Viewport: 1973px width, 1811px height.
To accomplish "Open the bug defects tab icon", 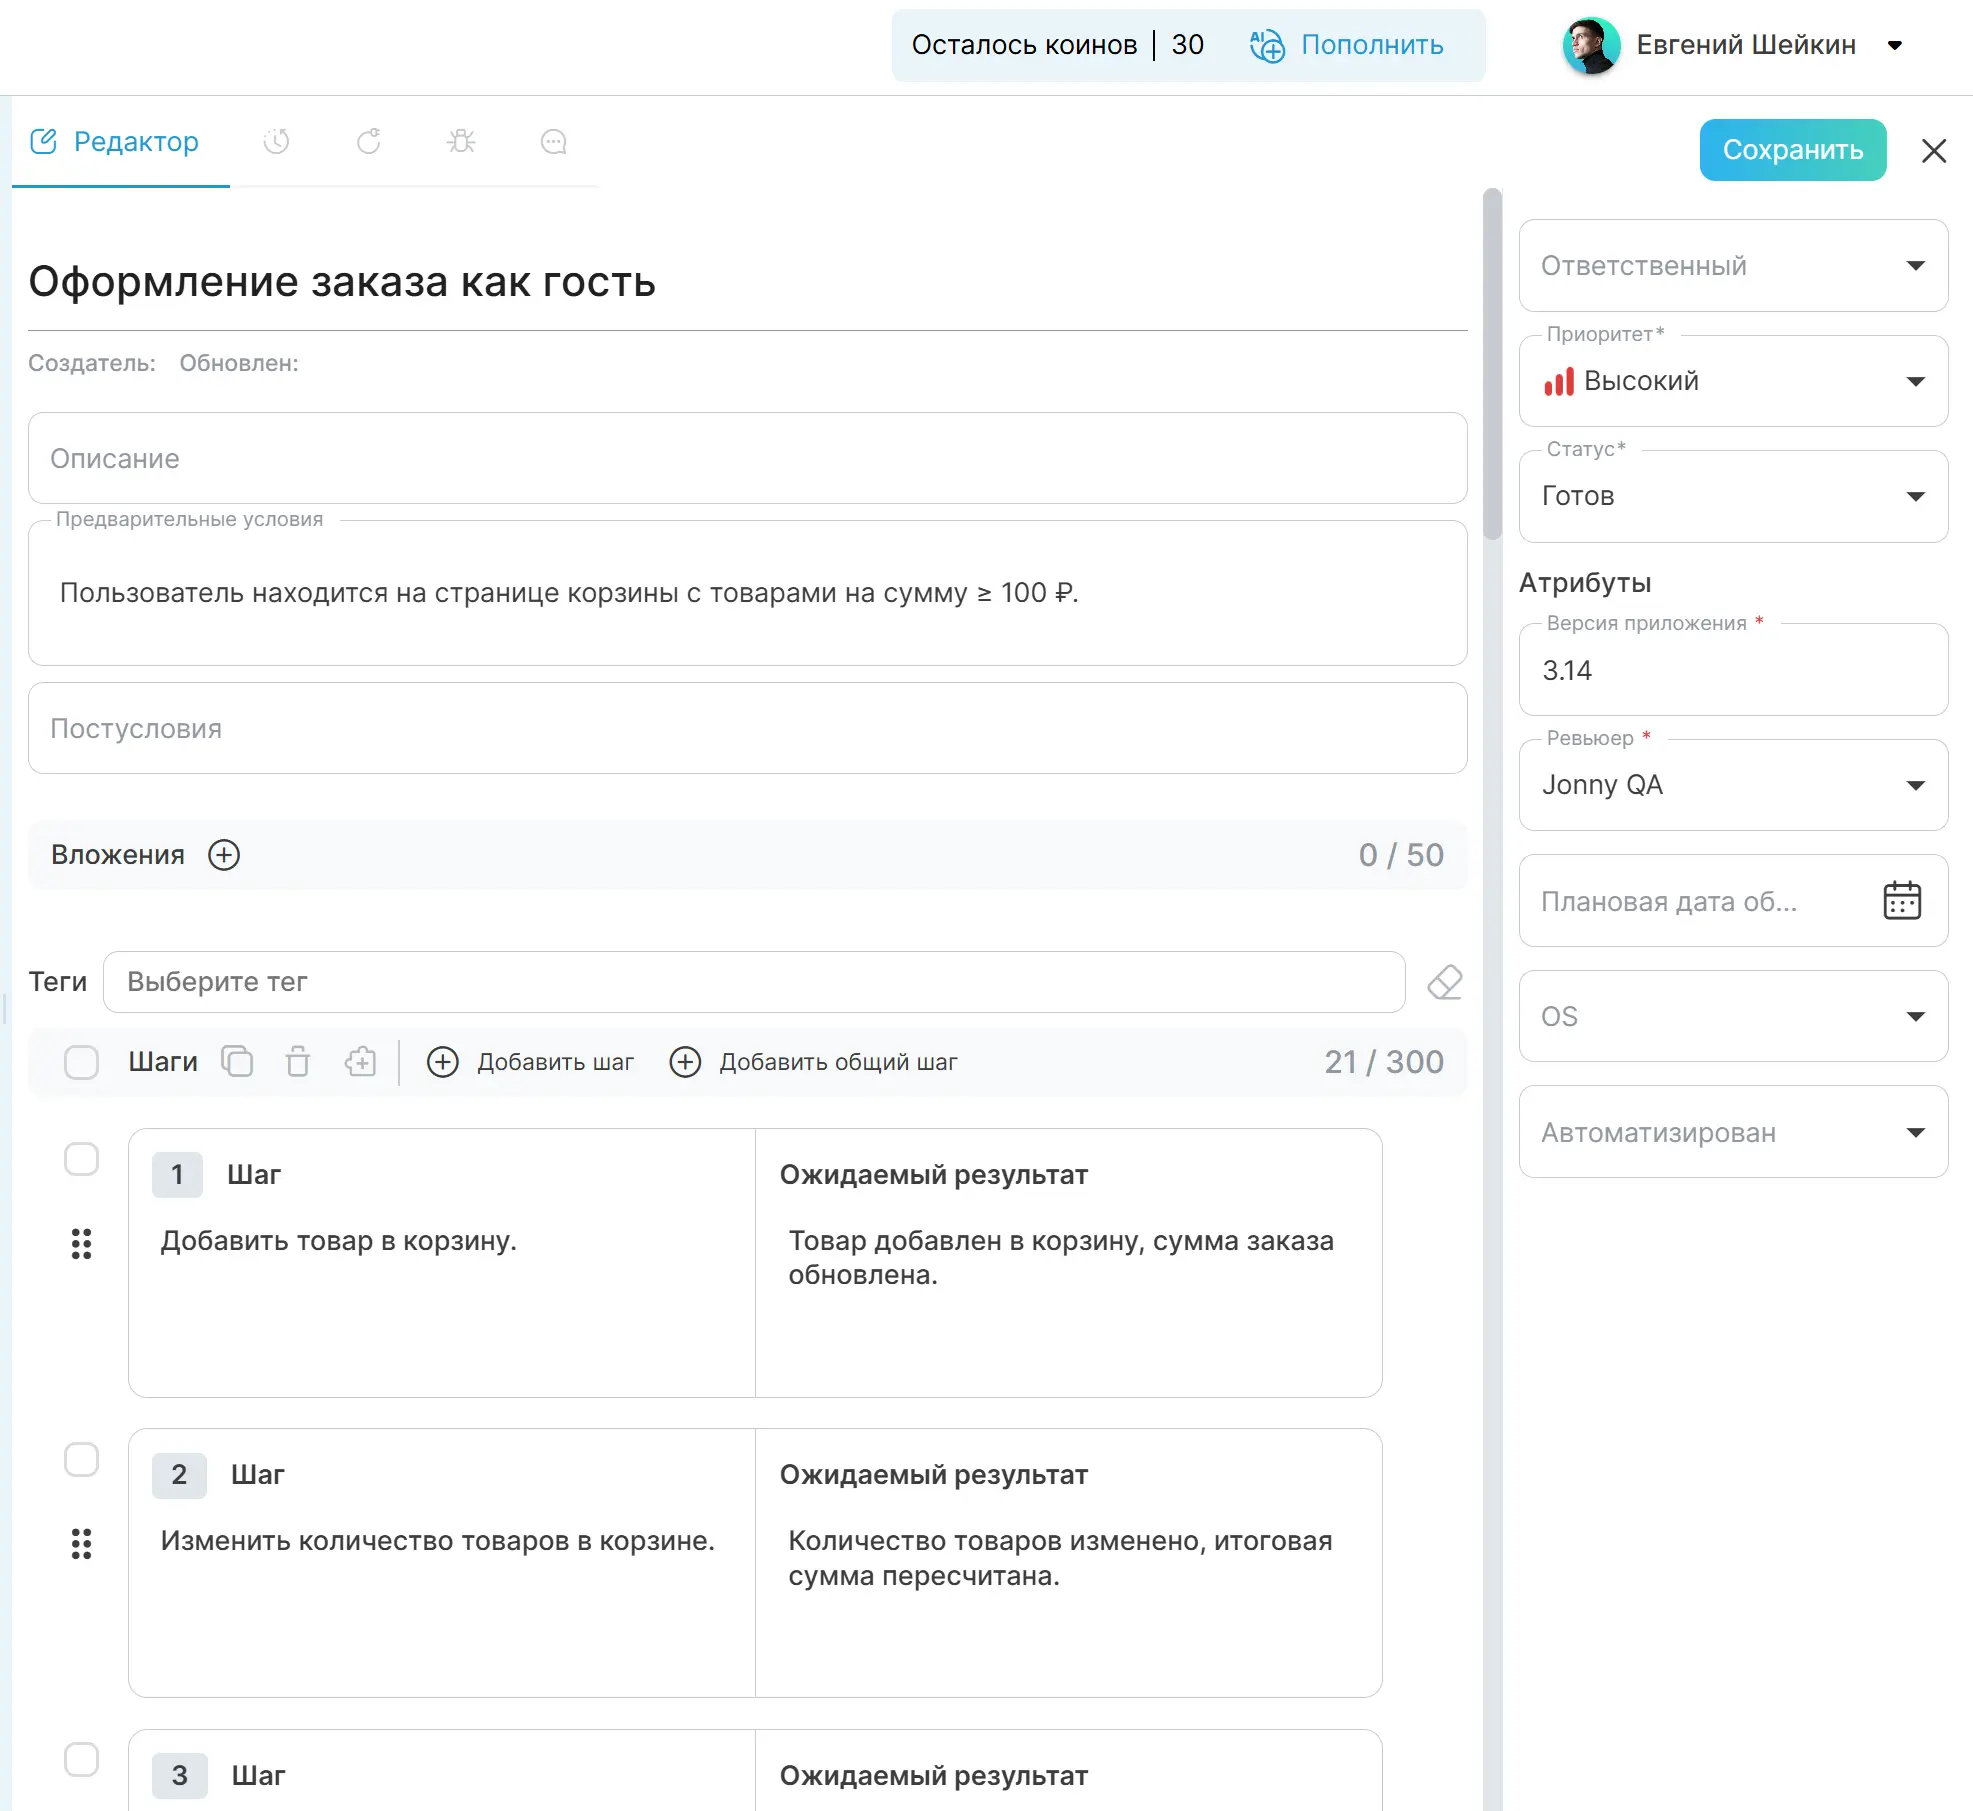I will pos(461,142).
